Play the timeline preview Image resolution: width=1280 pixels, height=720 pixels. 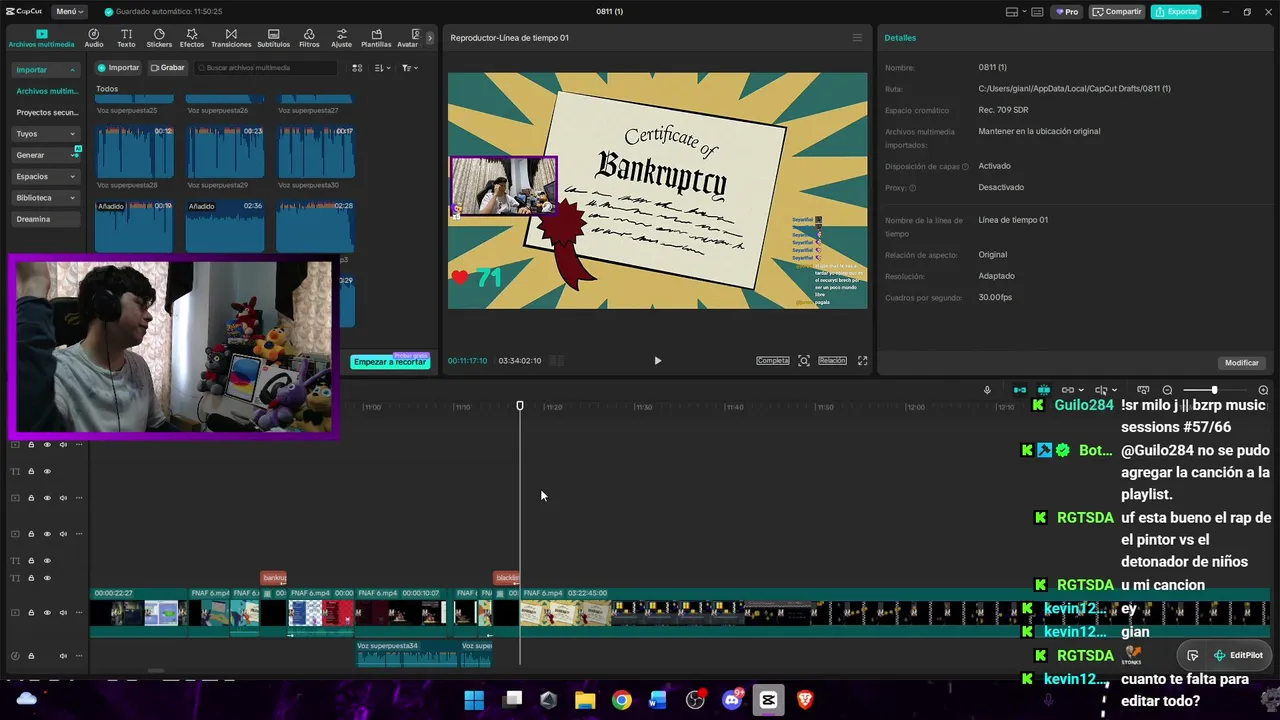pyautogui.click(x=657, y=361)
